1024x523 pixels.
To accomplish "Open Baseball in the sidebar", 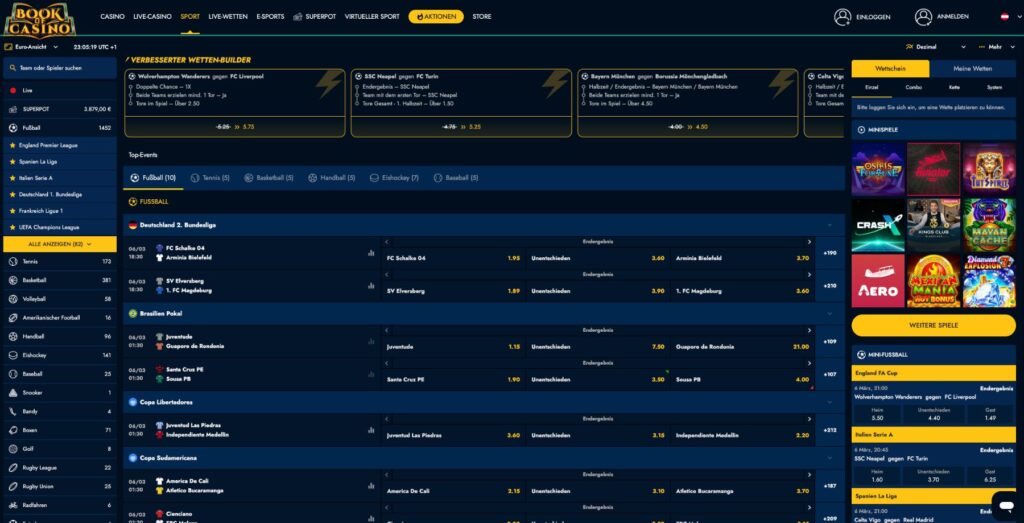I will click(x=59, y=374).
